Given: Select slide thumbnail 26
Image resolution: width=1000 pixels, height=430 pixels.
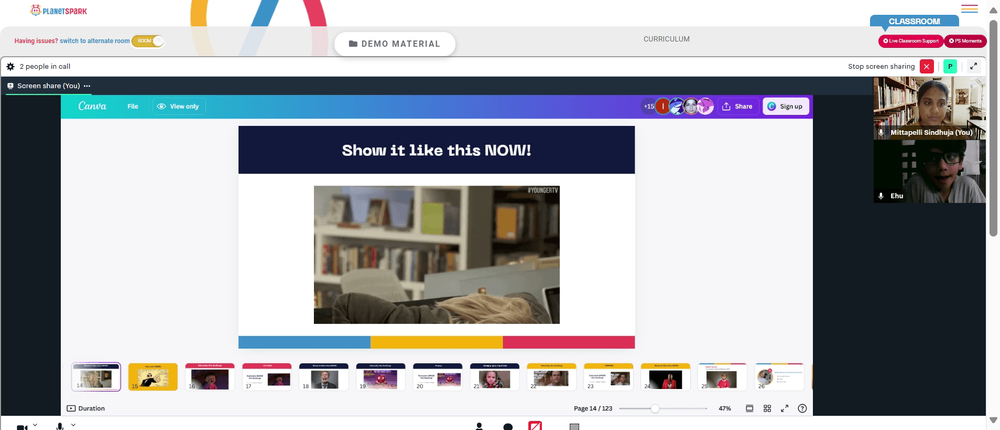Looking at the screenshot, I should [779, 376].
